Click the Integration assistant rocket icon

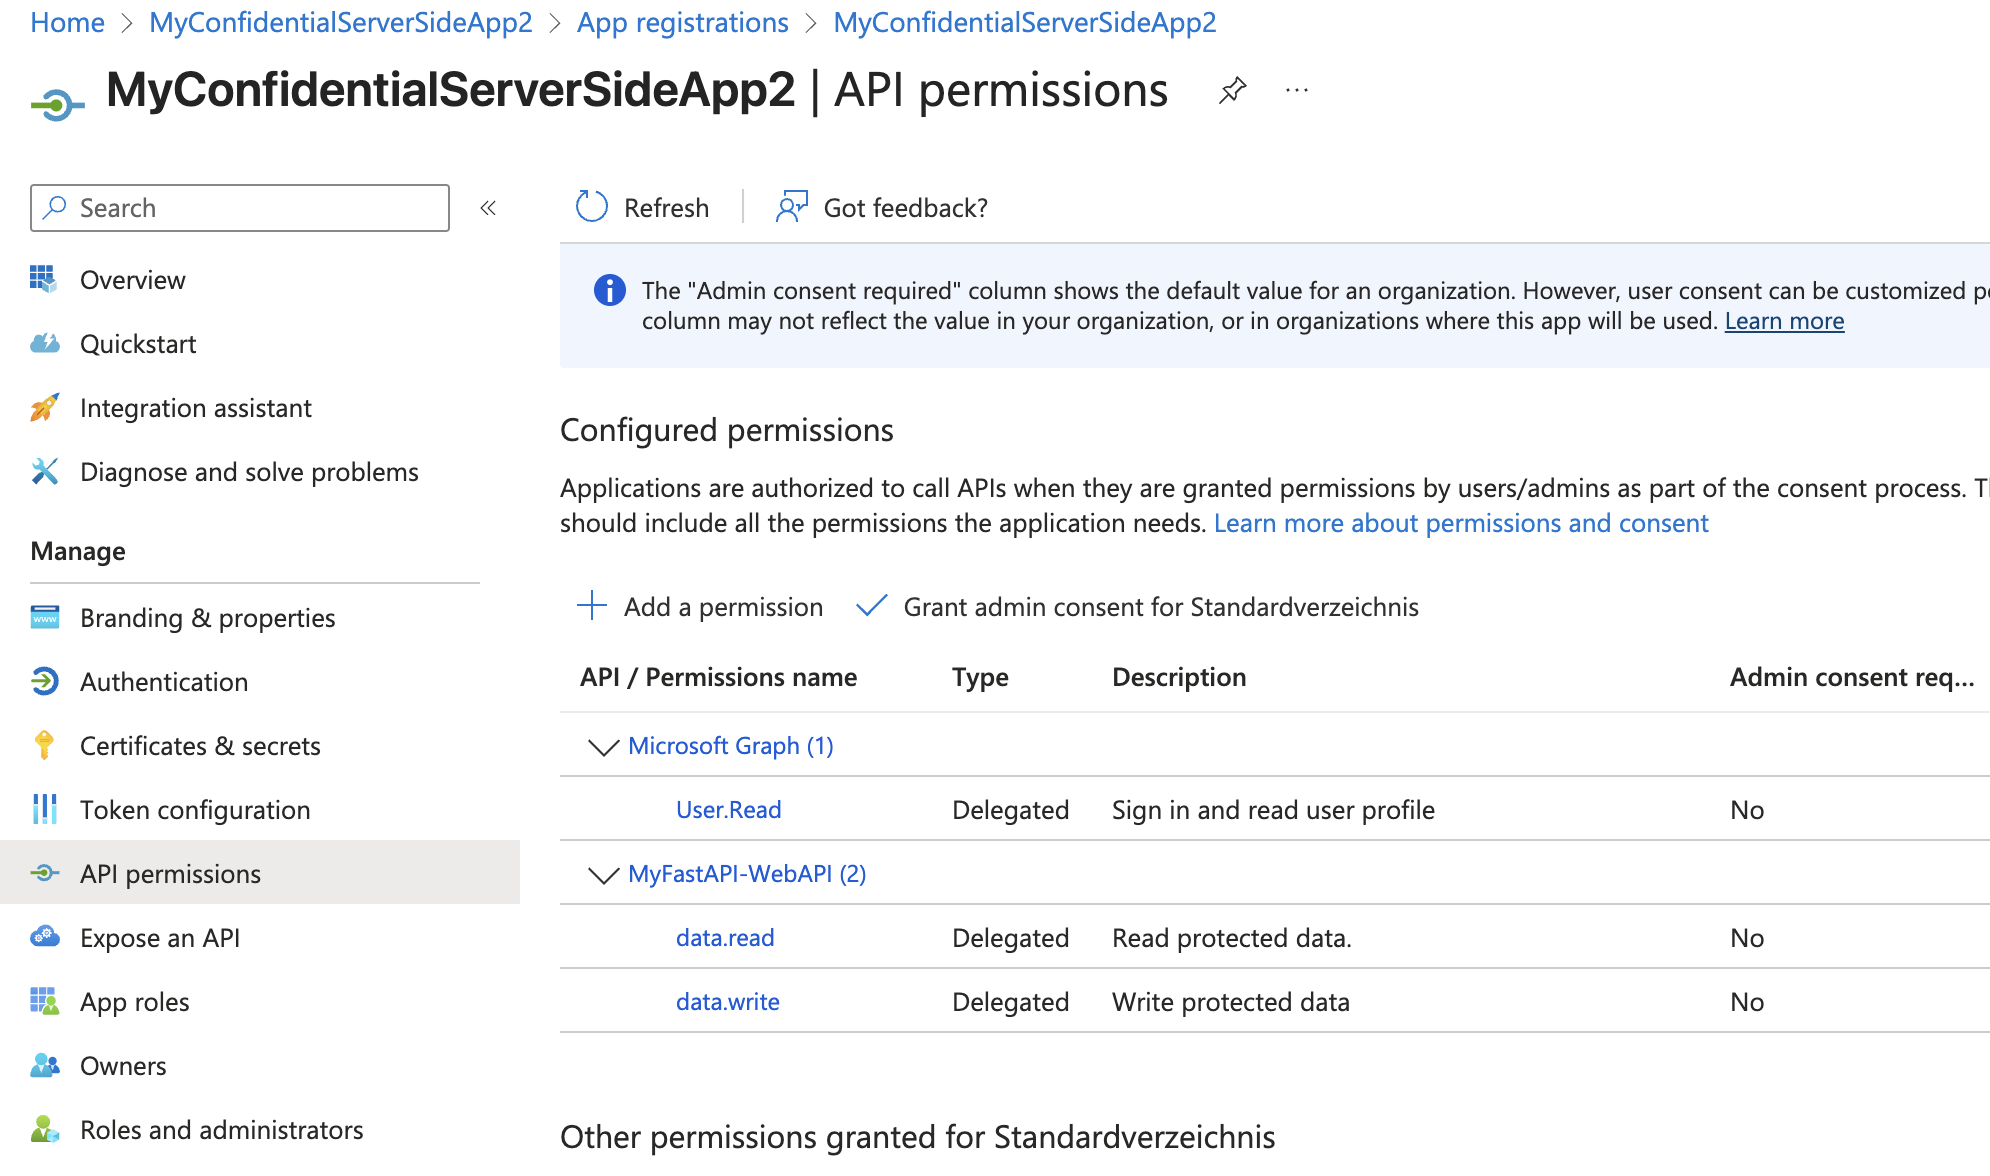[x=44, y=407]
